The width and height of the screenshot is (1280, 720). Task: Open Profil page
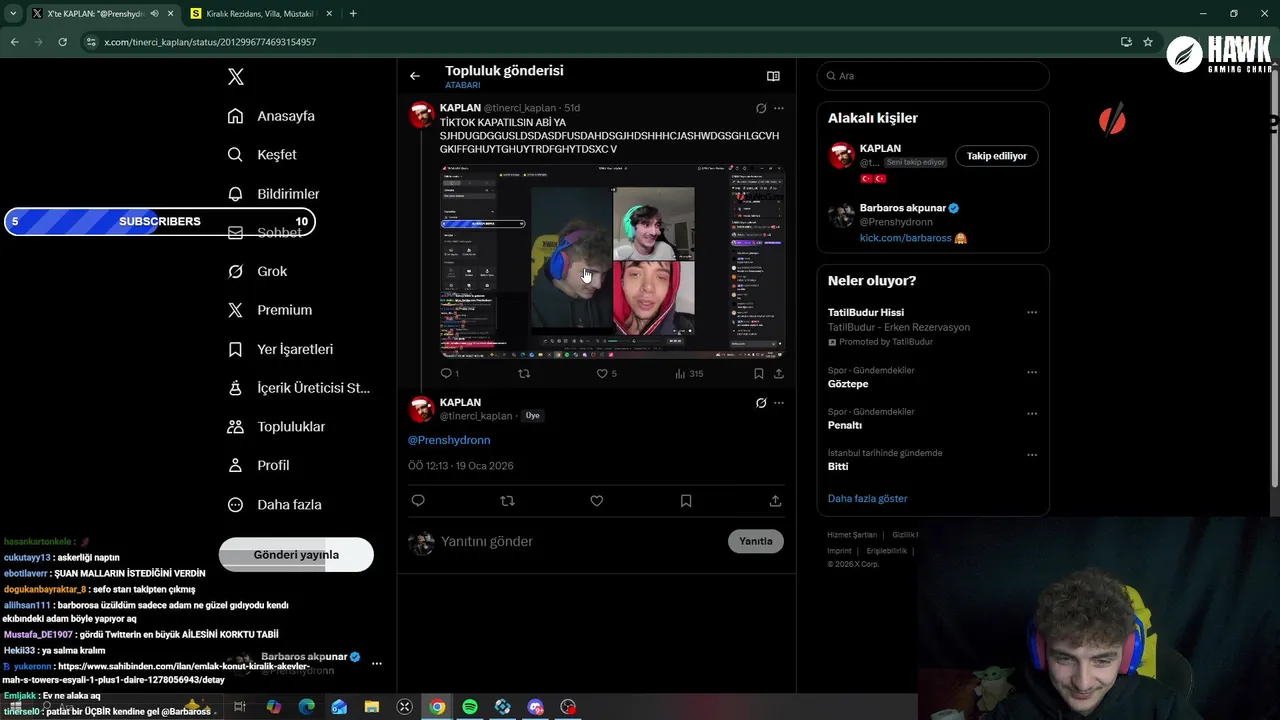click(258, 466)
